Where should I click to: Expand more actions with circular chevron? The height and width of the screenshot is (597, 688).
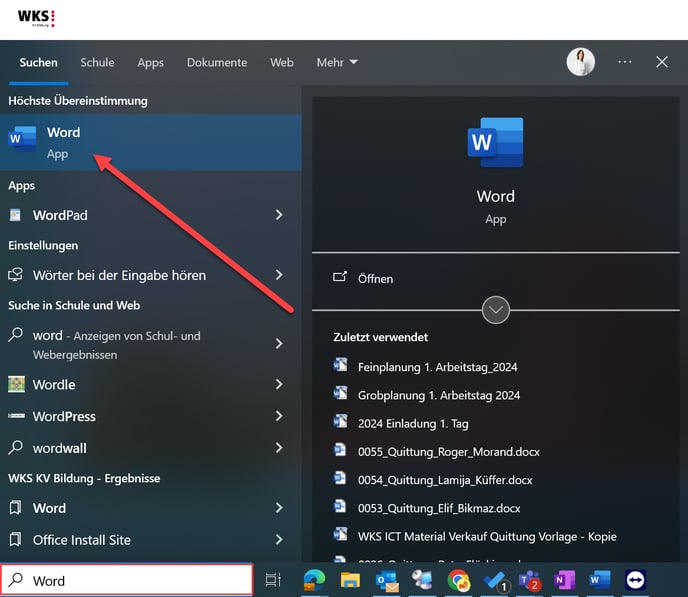pyautogui.click(x=496, y=310)
